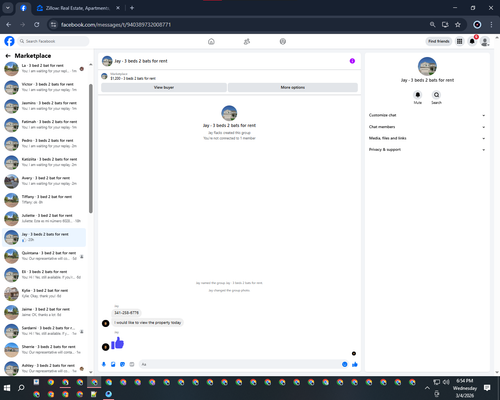Image resolution: width=500 pixels, height=400 pixels.
Task: Search in conversation magnifier icon
Action: point(436,95)
